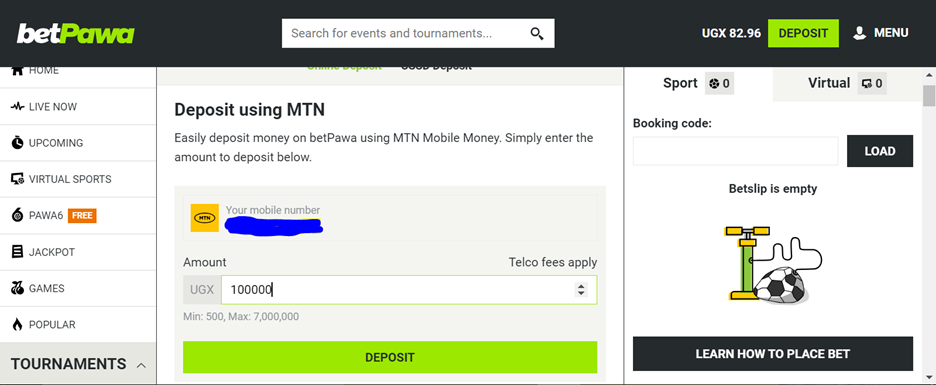Image resolution: width=936 pixels, height=385 pixels.
Task: Click the green Deposit button in header
Action: click(803, 33)
